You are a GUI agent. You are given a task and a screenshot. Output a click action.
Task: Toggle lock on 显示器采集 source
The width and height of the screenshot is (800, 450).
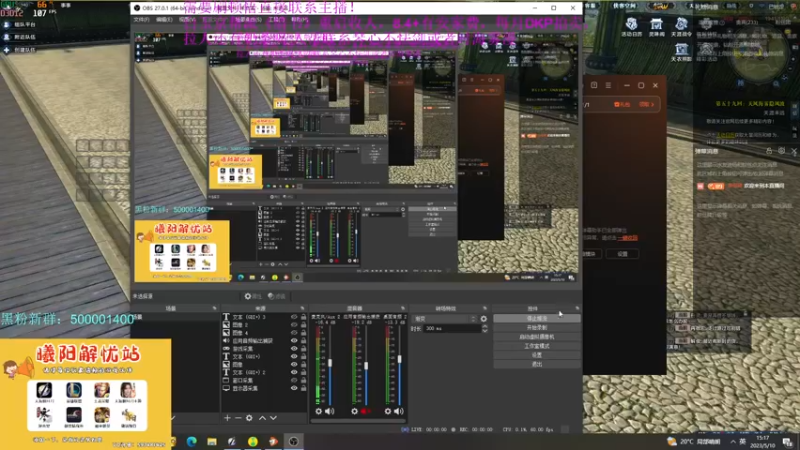(x=304, y=388)
